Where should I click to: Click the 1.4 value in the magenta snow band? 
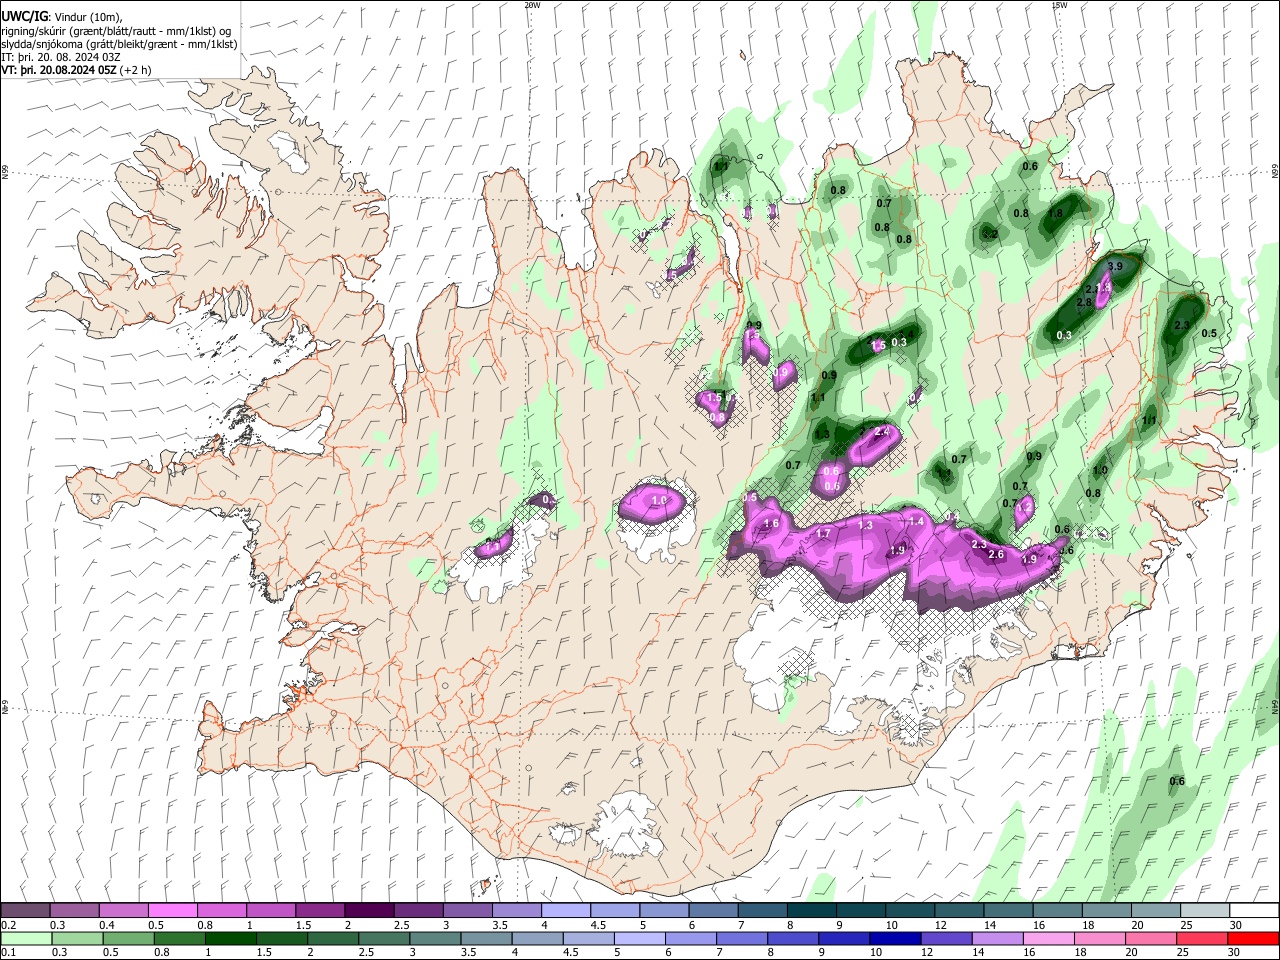pyautogui.click(x=916, y=521)
